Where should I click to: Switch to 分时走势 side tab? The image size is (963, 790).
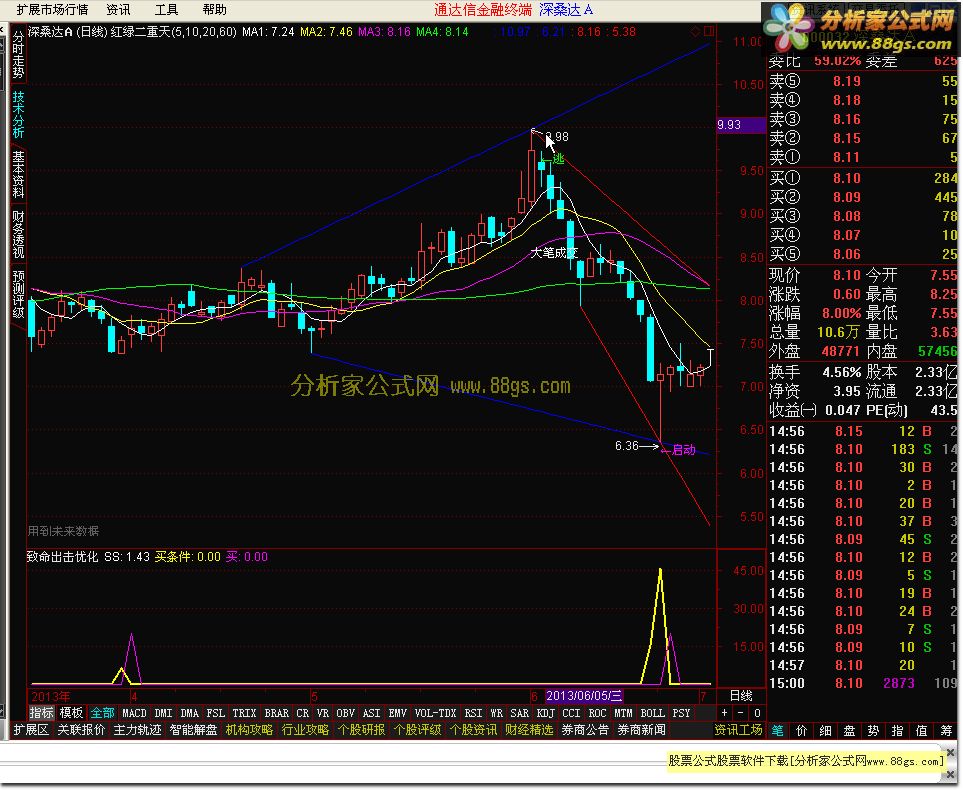18,55
